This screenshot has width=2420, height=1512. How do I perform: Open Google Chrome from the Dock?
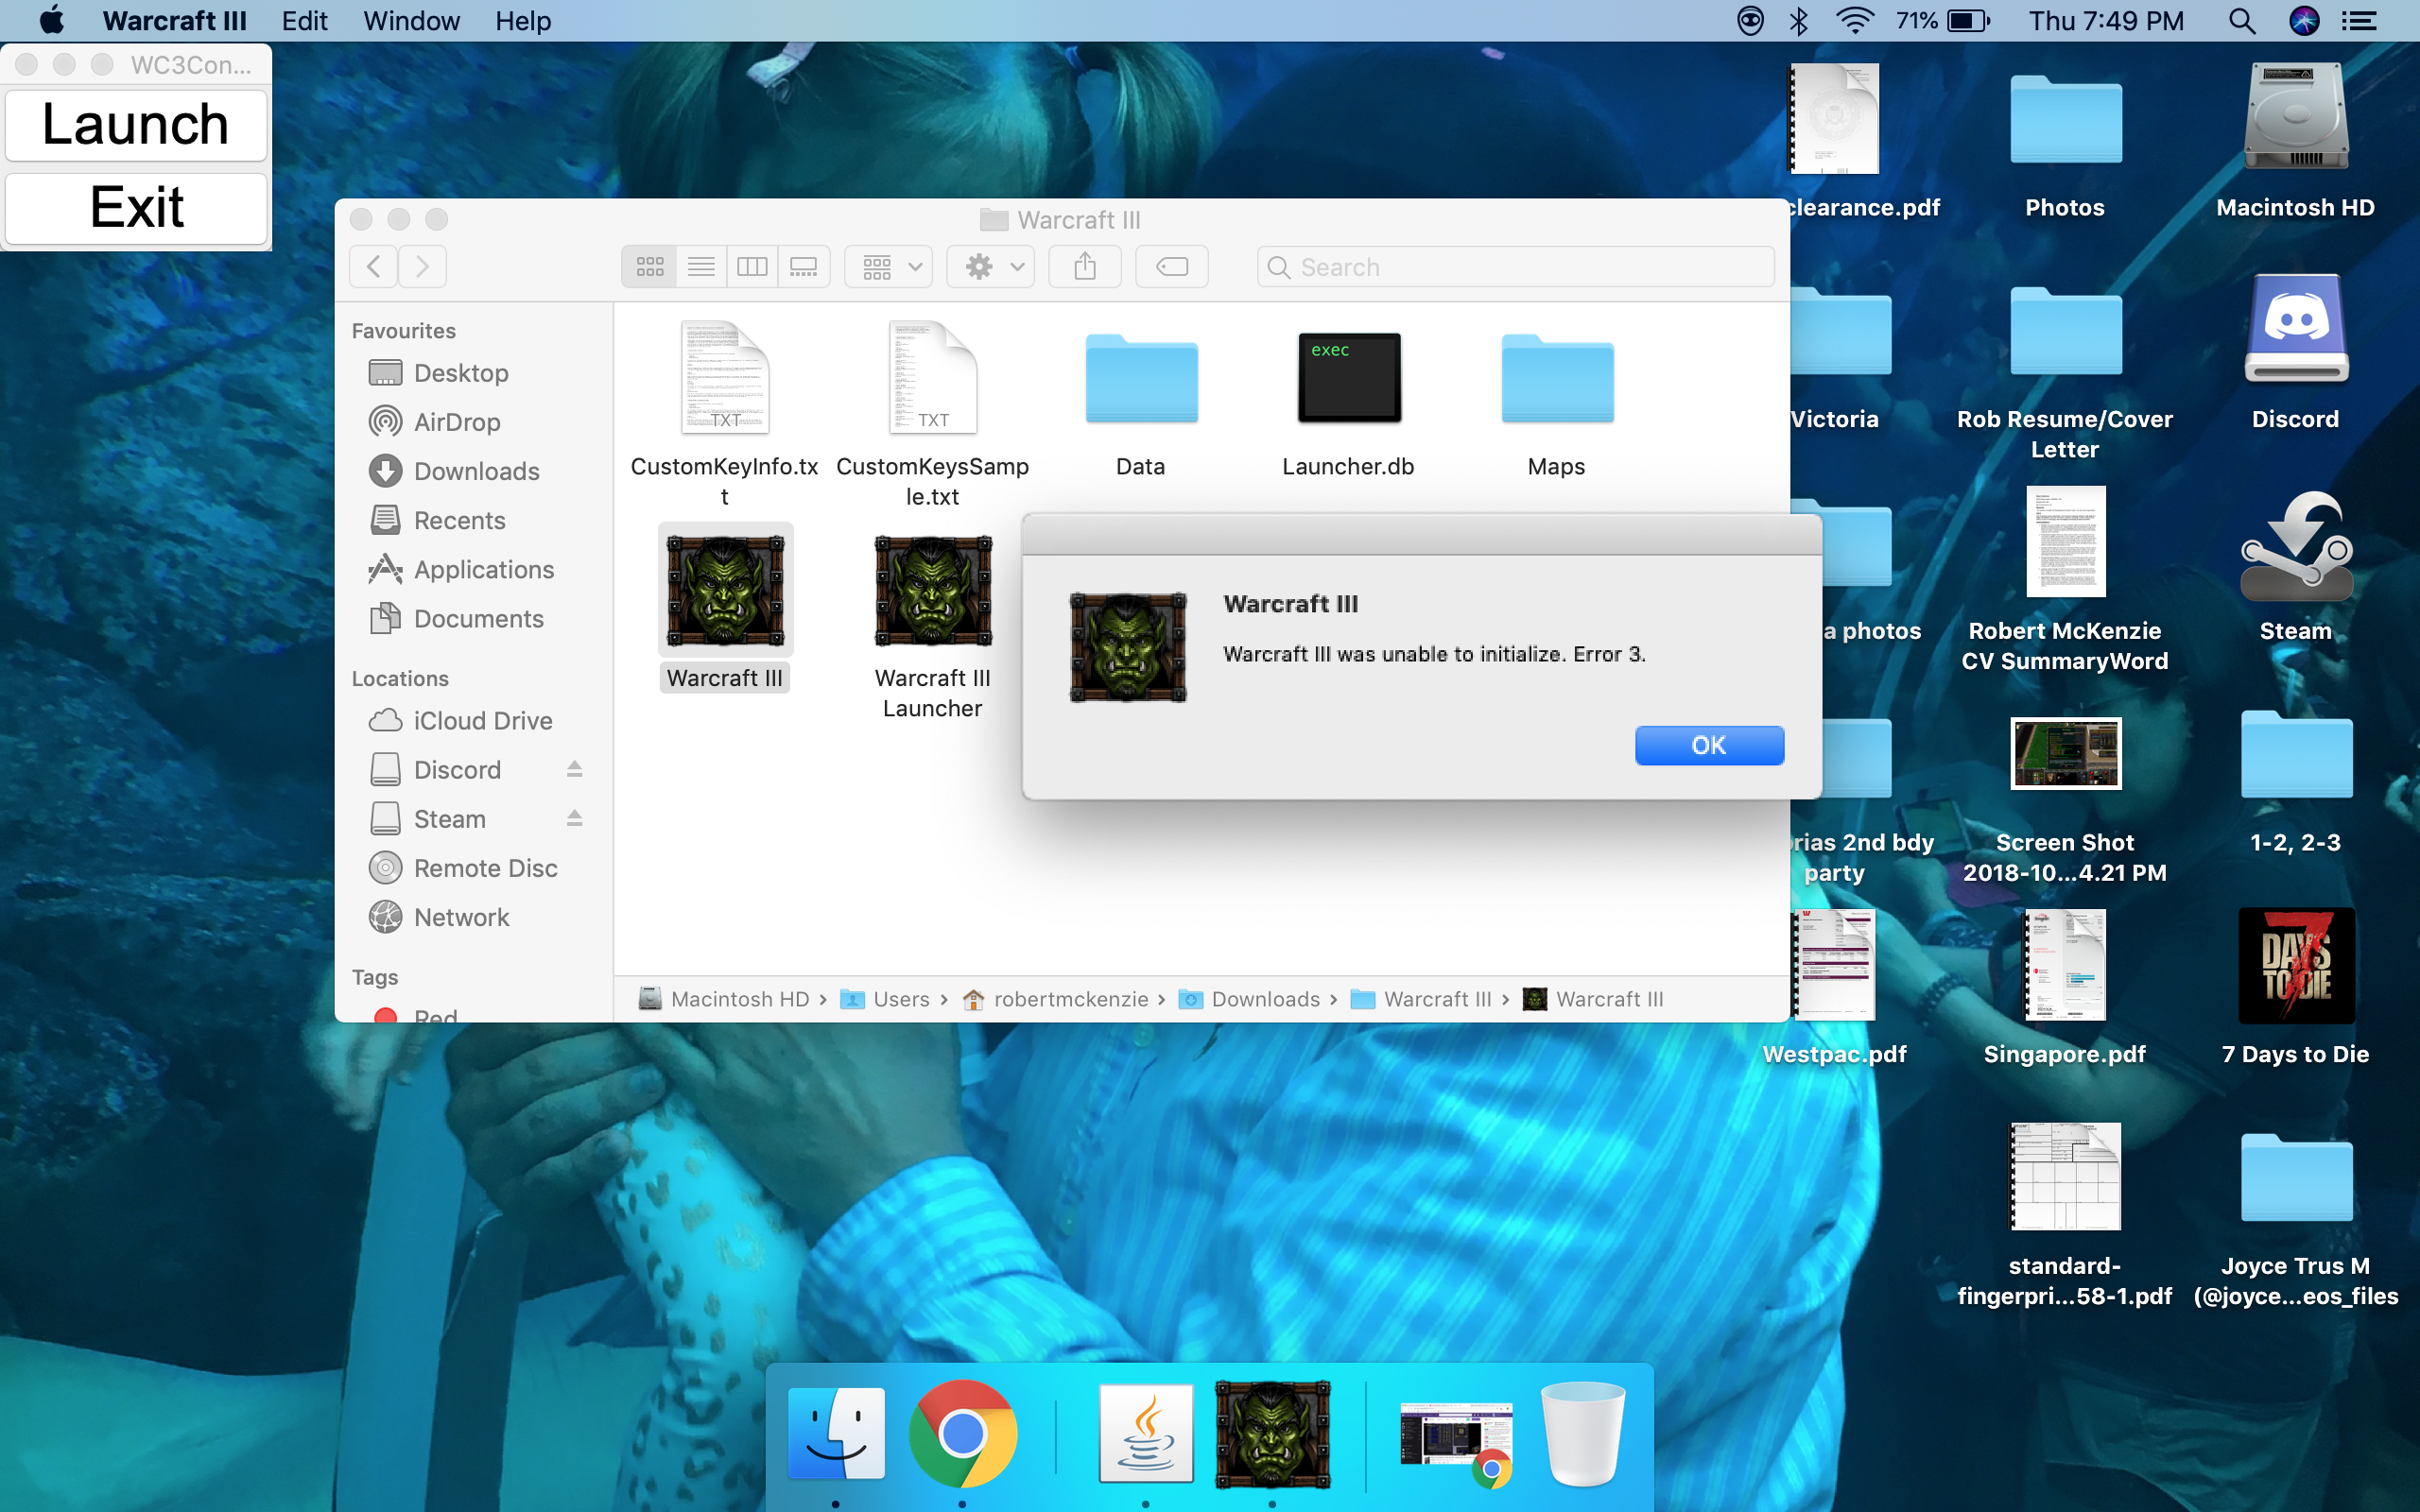point(963,1433)
